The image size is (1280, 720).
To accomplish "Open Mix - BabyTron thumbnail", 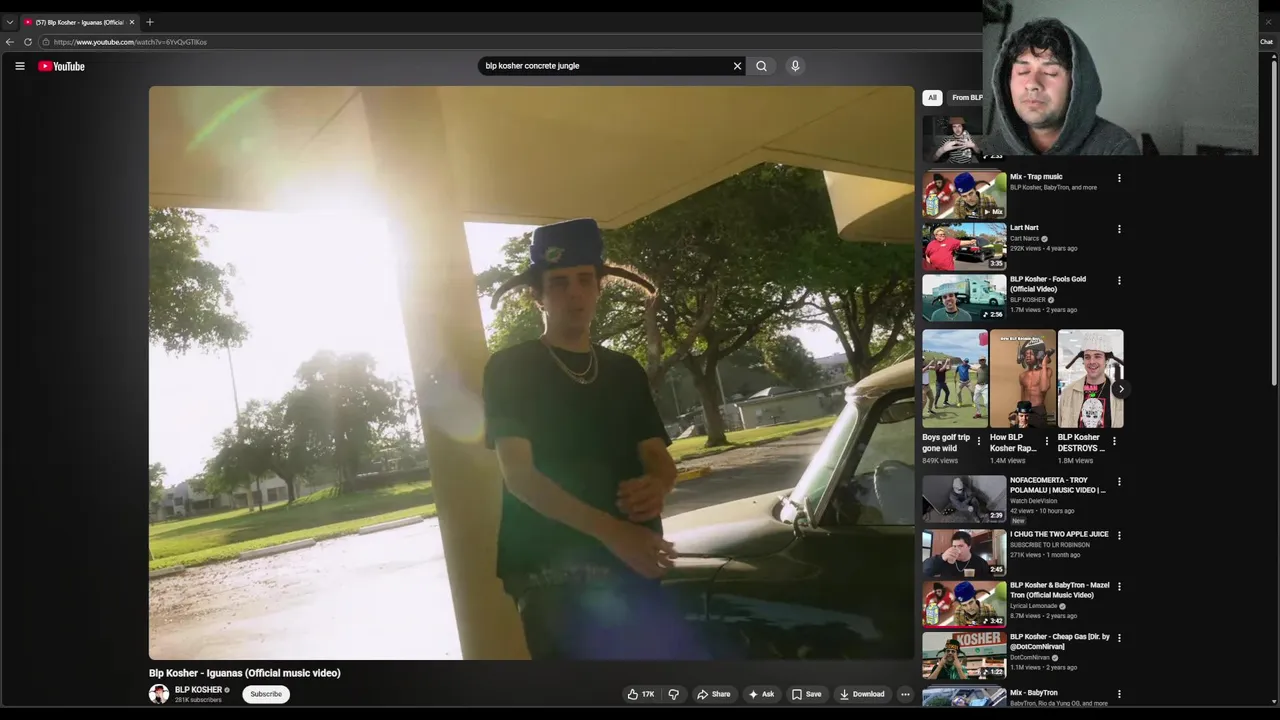I will (964, 697).
